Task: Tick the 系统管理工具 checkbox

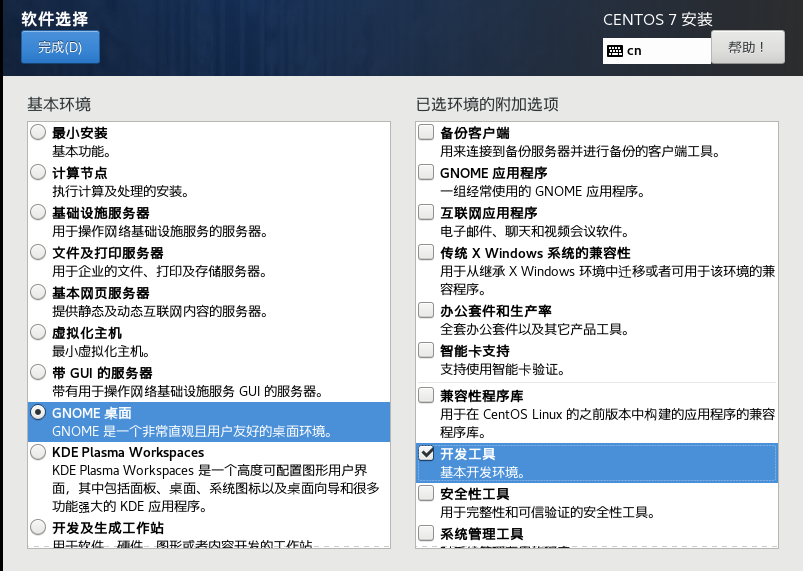Action: click(426, 533)
